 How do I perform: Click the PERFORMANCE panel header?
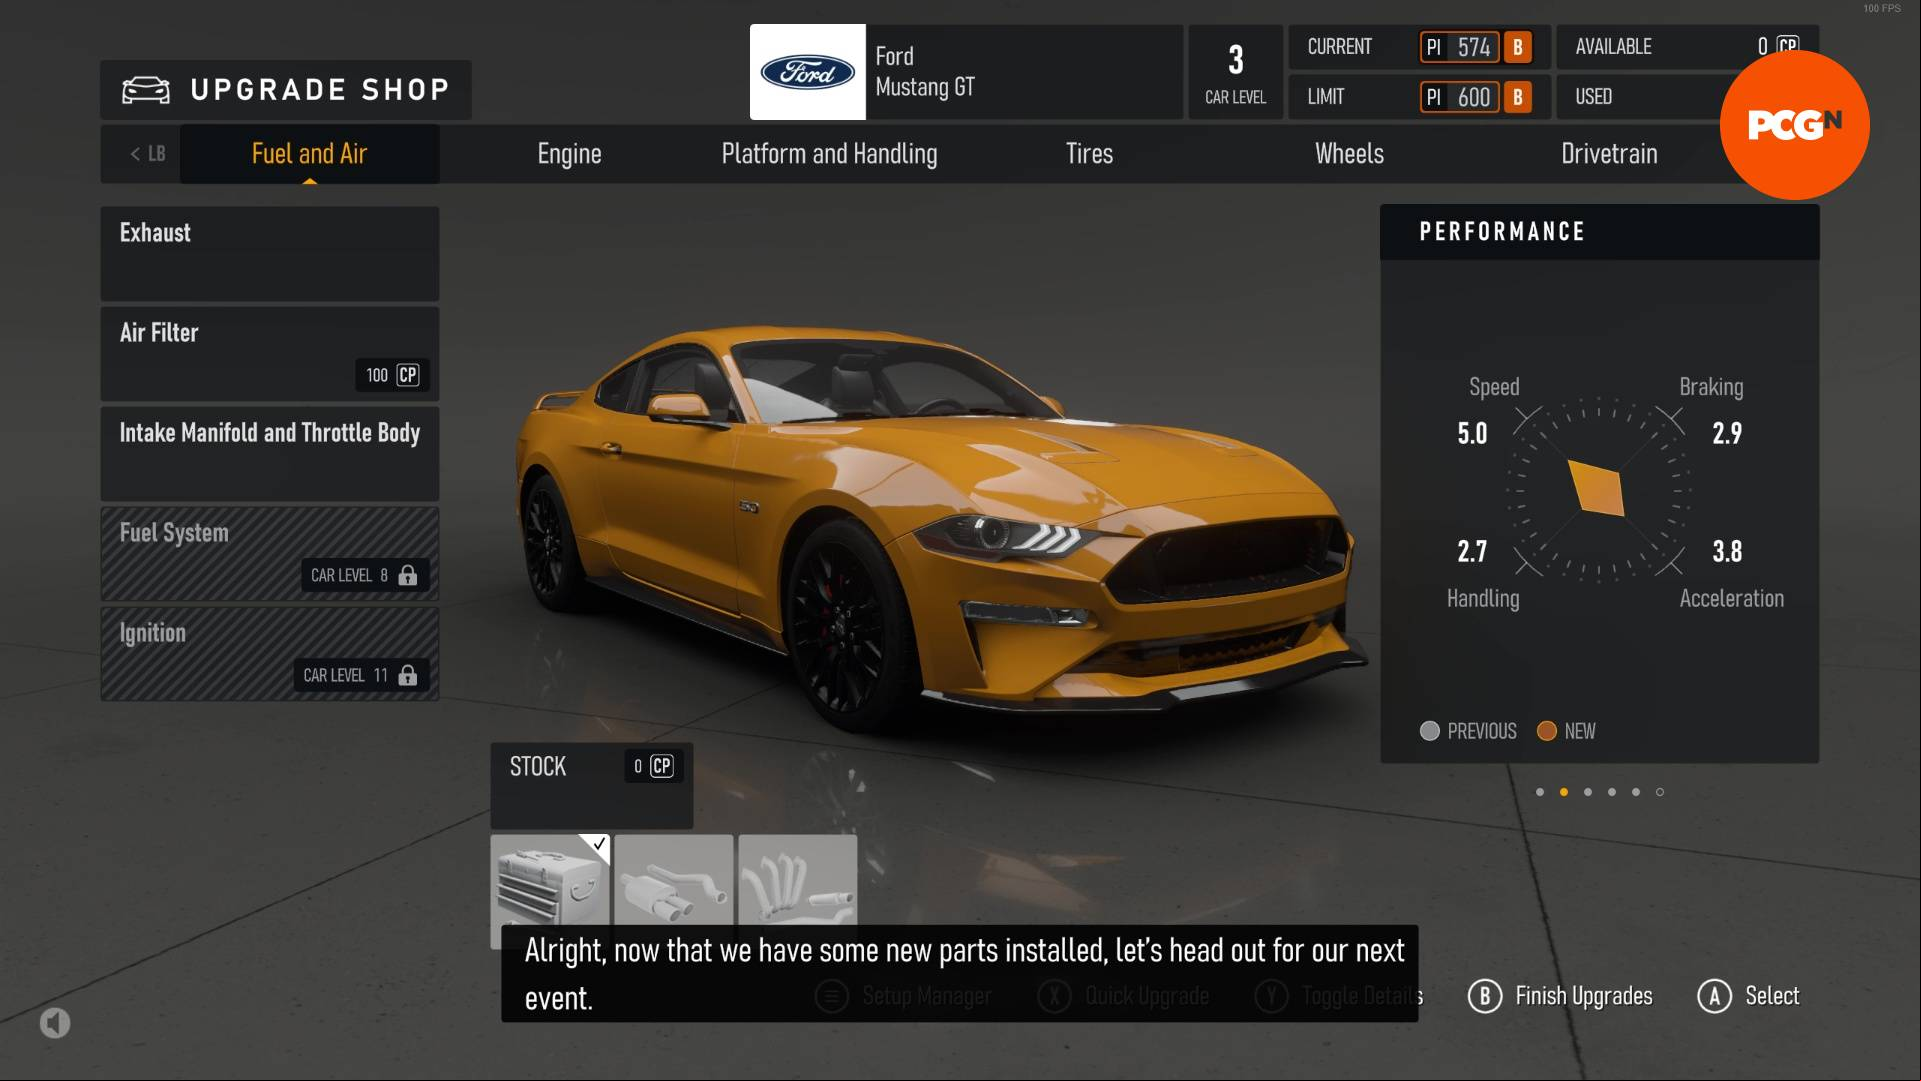pos(1600,232)
